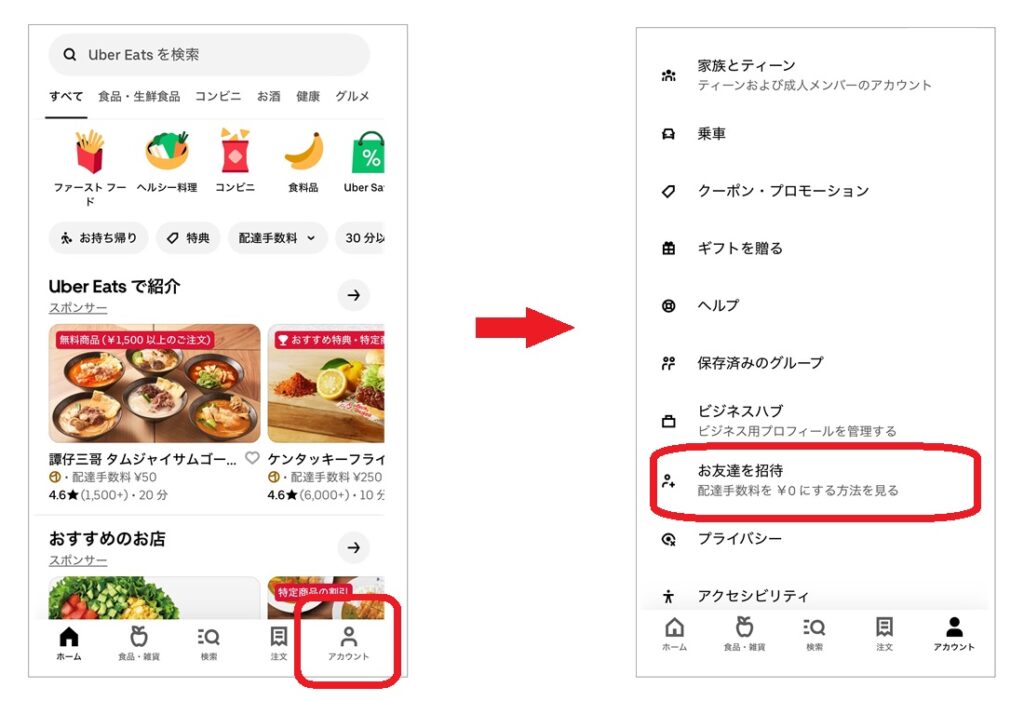The image size is (1024, 701).
Task: Open the アカウント tab in left screen
Action: [x=348, y=644]
